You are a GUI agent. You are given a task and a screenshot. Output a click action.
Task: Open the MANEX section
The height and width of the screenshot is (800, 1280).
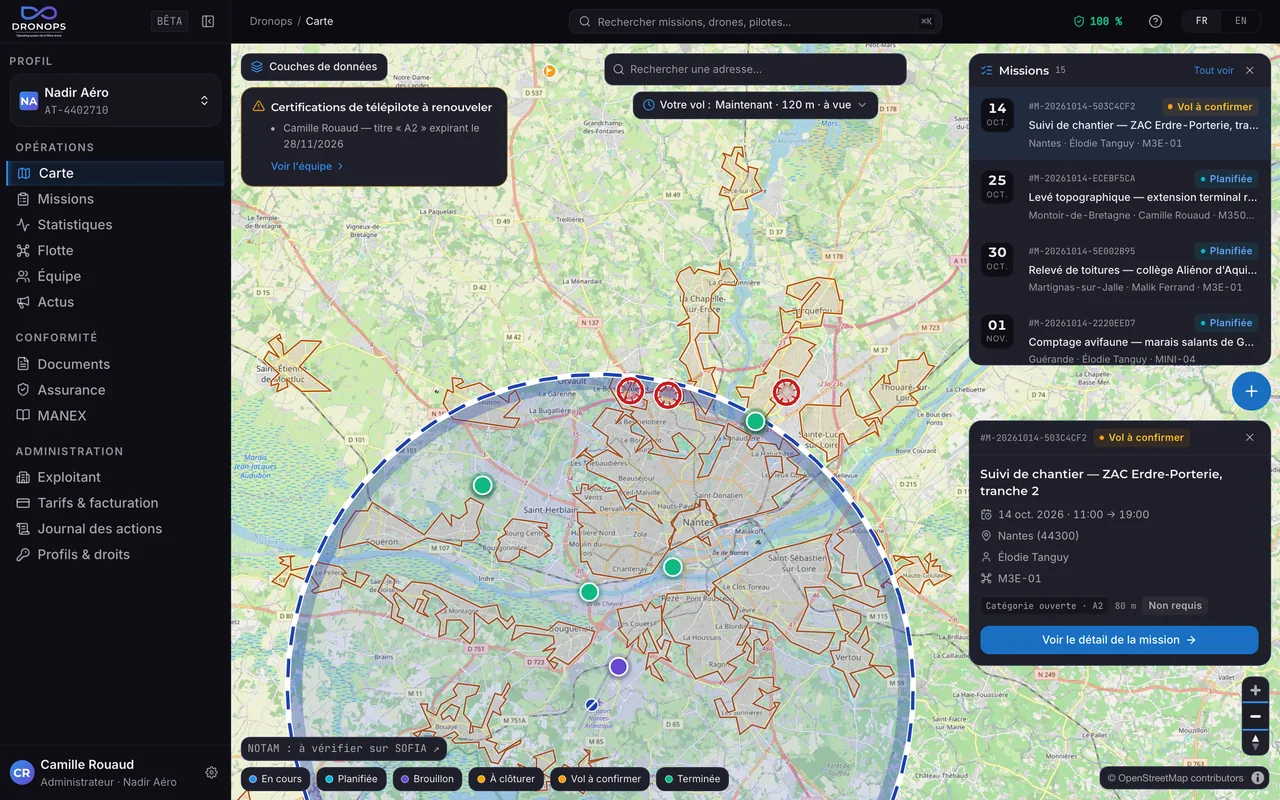pyautogui.click(x=116, y=416)
